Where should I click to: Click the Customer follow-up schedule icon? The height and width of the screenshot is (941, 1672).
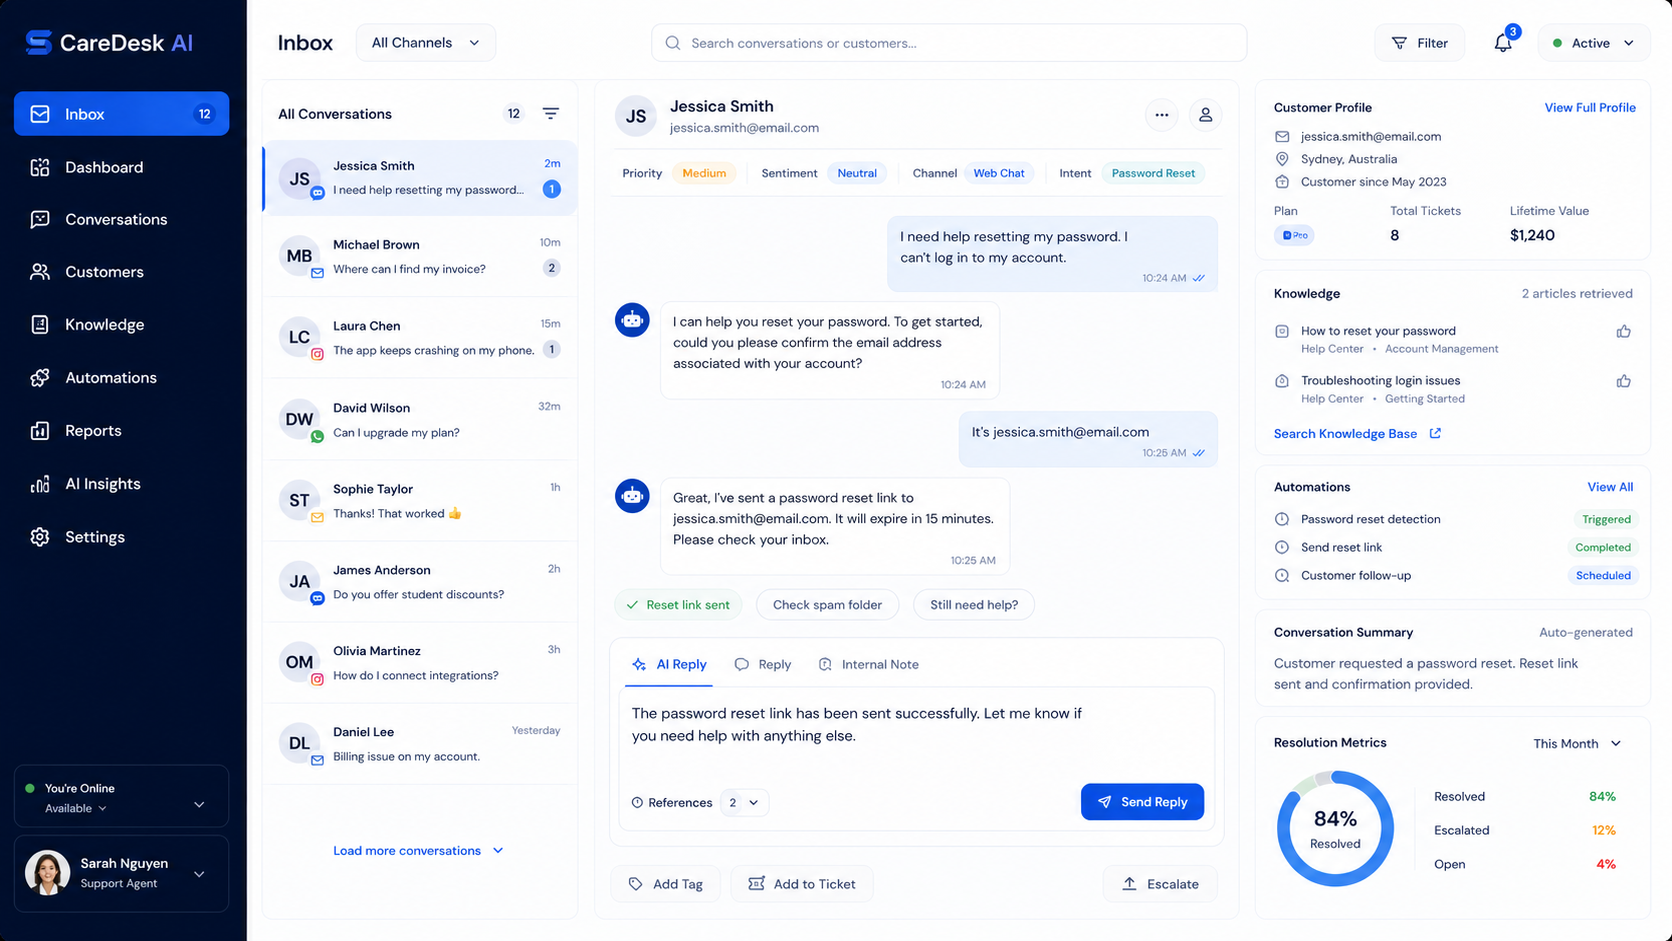[1282, 575]
